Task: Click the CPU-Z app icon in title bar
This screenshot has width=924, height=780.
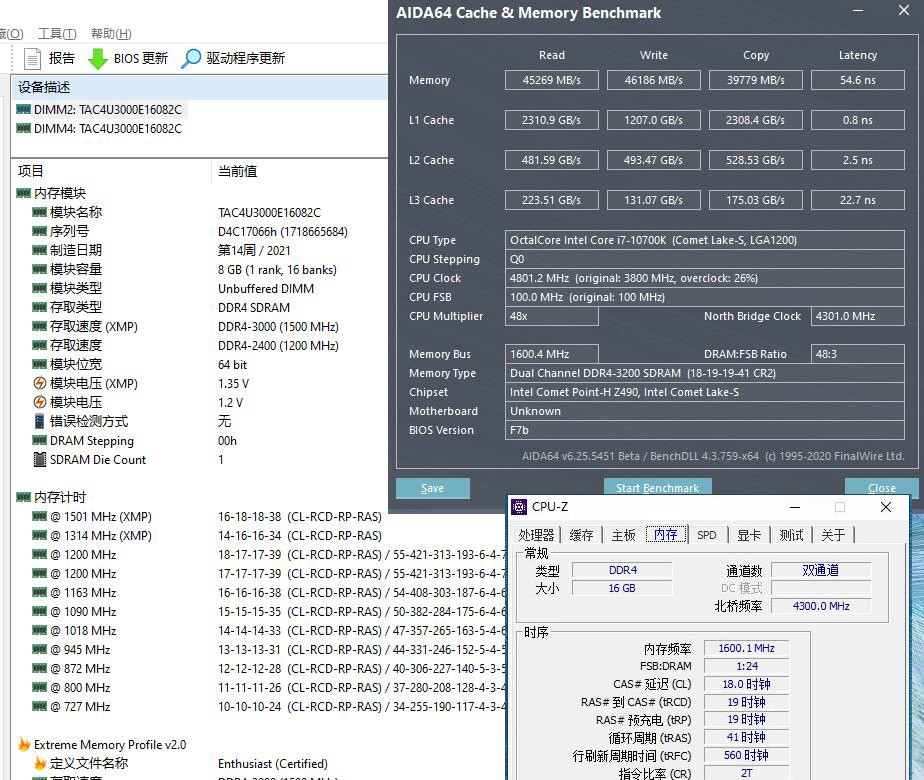Action: (520, 507)
